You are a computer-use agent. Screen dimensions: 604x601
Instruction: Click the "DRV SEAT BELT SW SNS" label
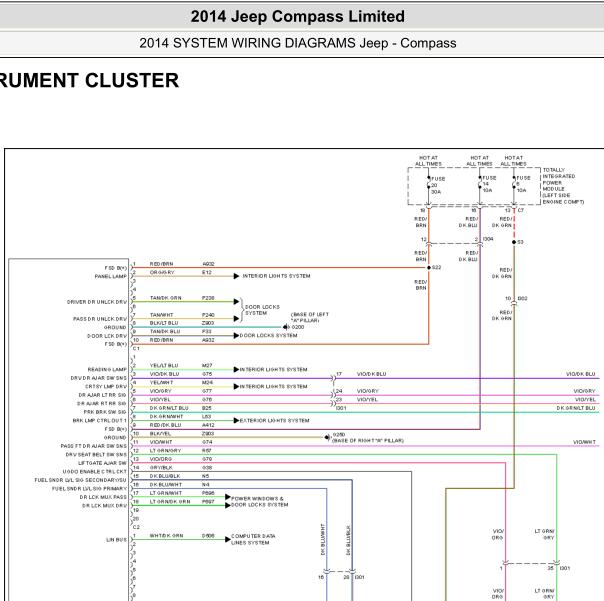pos(96,454)
